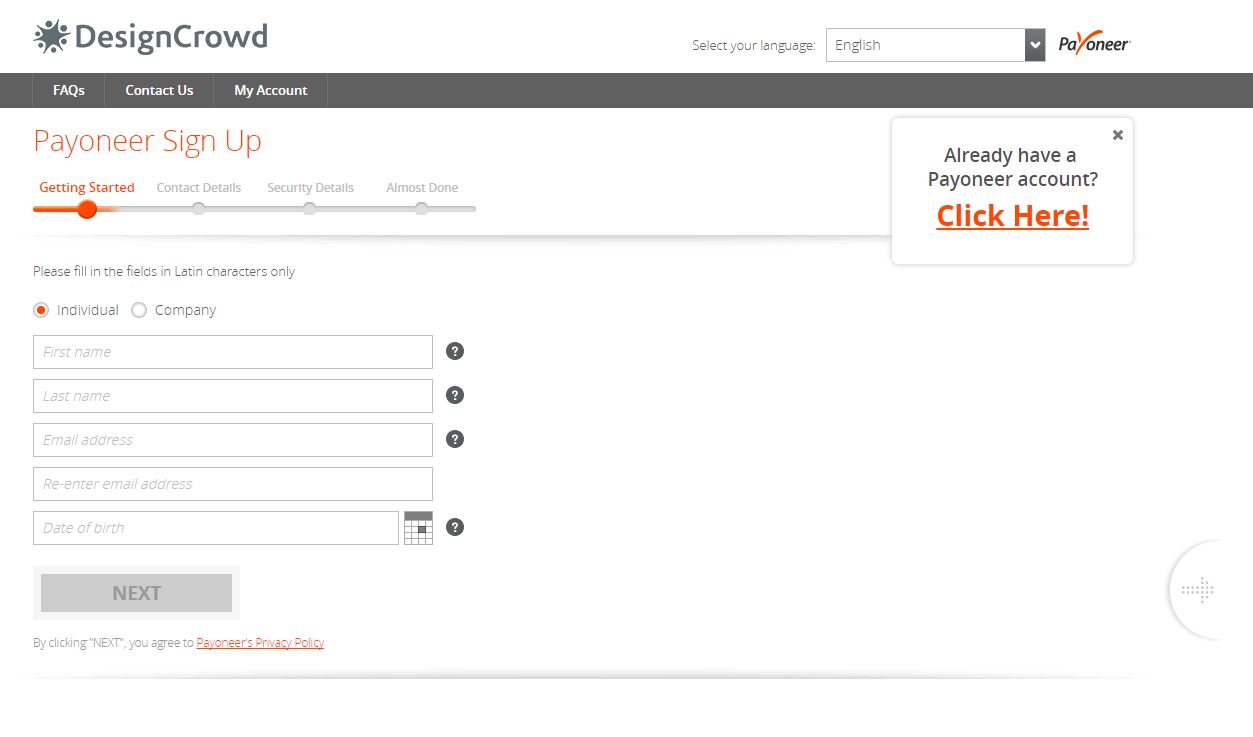Click the DesignCrowd logo
This screenshot has width=1253, height=737.
click(151, 37)
